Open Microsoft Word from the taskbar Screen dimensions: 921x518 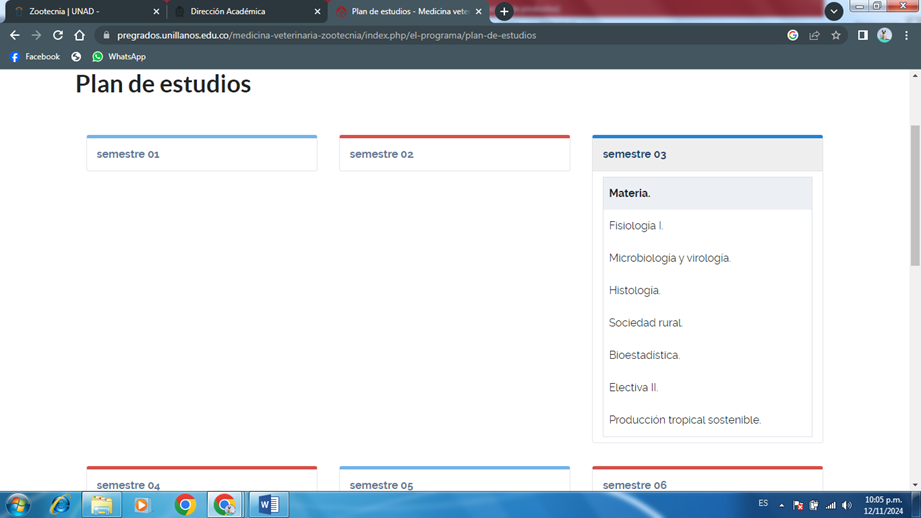coord(268,505)
